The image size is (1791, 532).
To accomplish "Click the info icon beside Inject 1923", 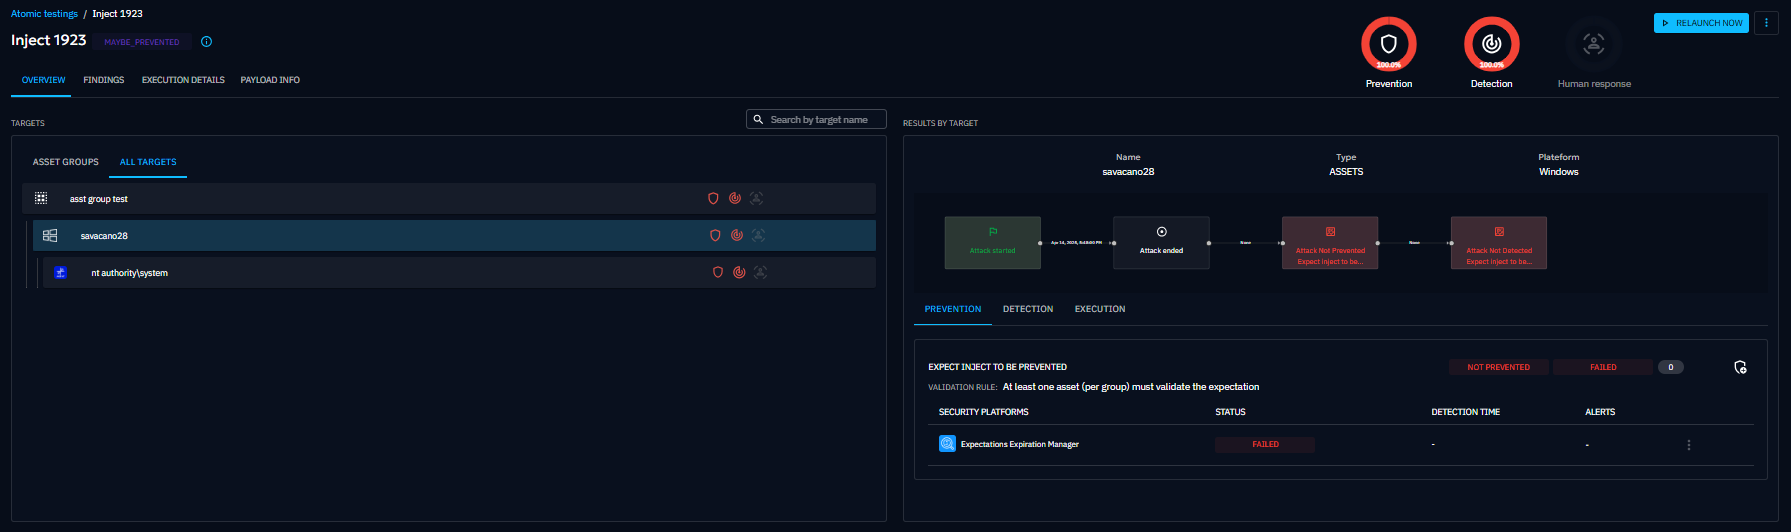I will [x=206, y=42].
